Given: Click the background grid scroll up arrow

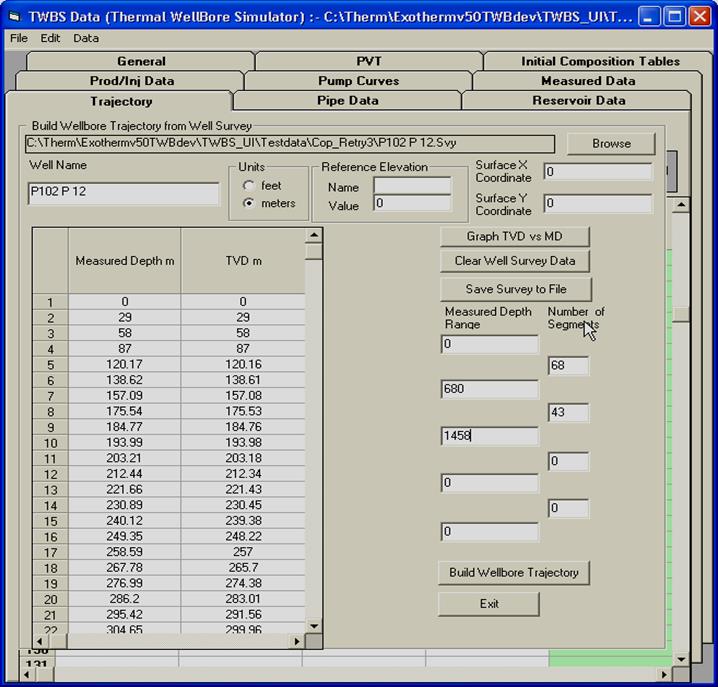Looking at the screenshot, I should coord(681,205).
